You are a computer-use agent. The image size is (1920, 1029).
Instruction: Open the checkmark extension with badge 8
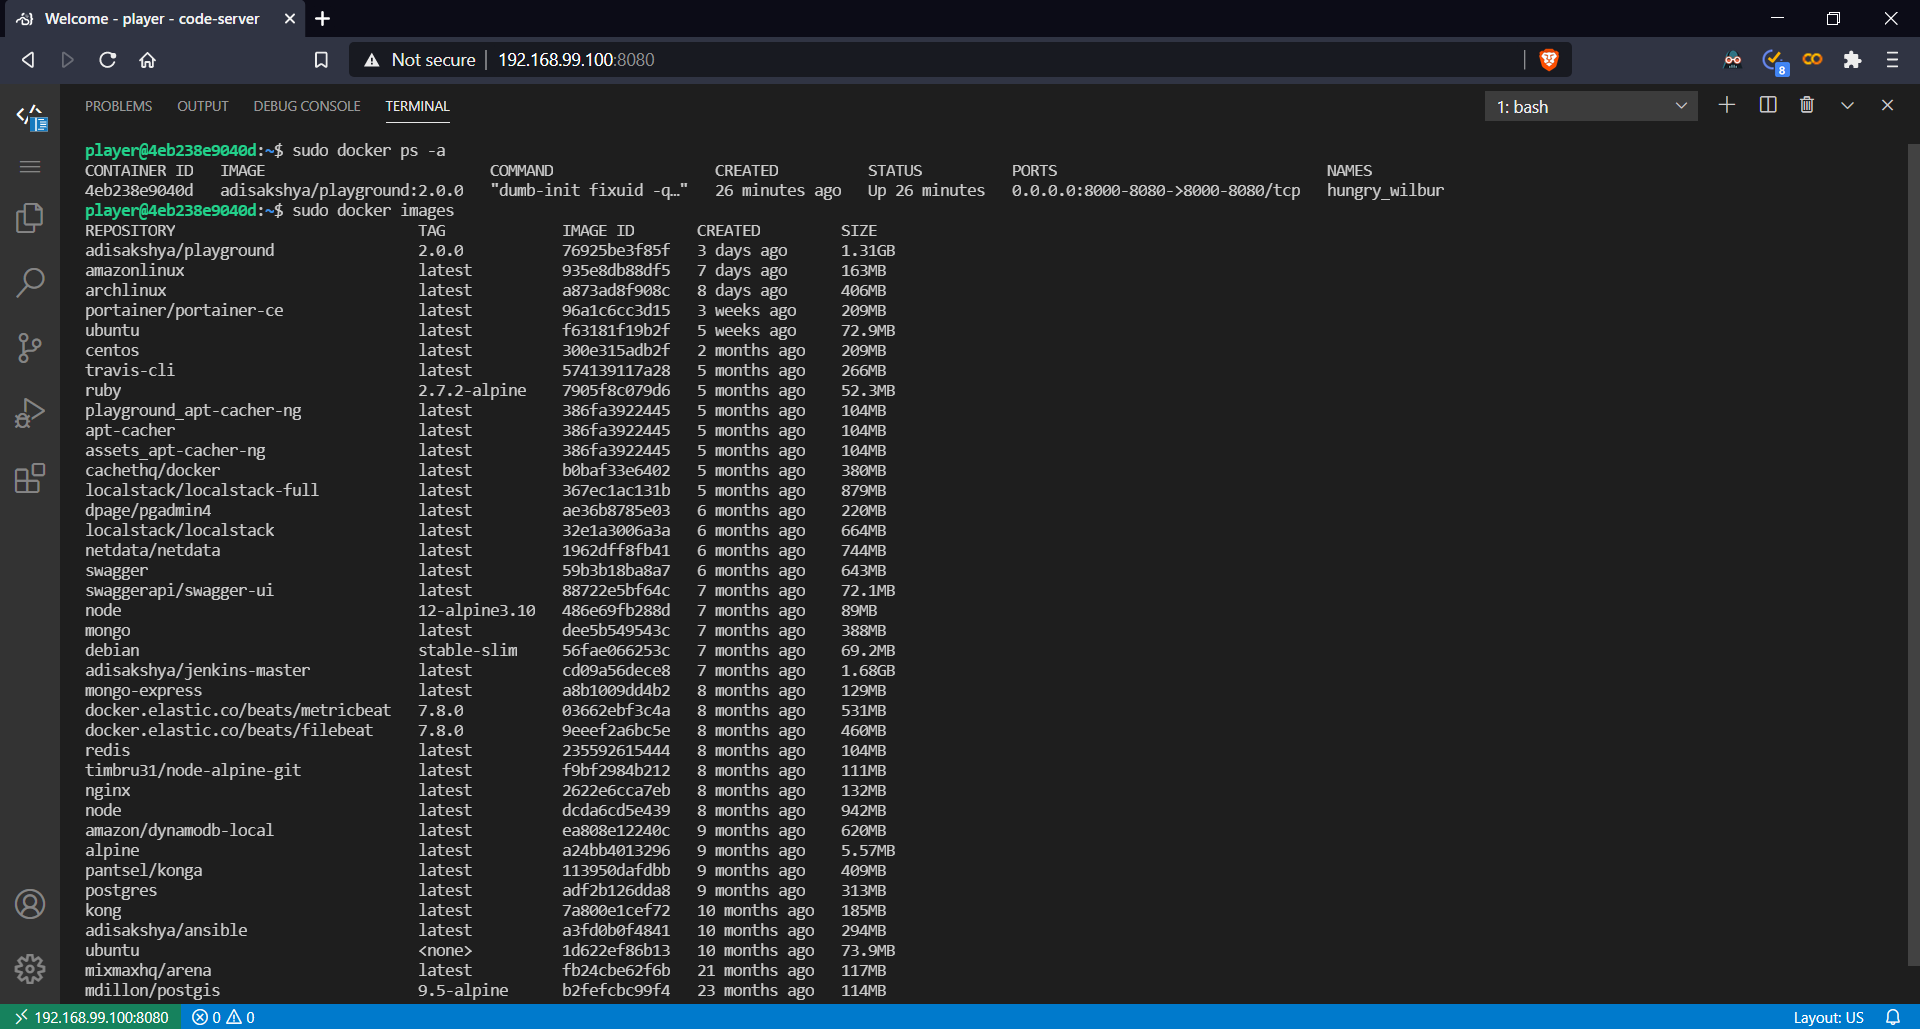point(1774,61)
